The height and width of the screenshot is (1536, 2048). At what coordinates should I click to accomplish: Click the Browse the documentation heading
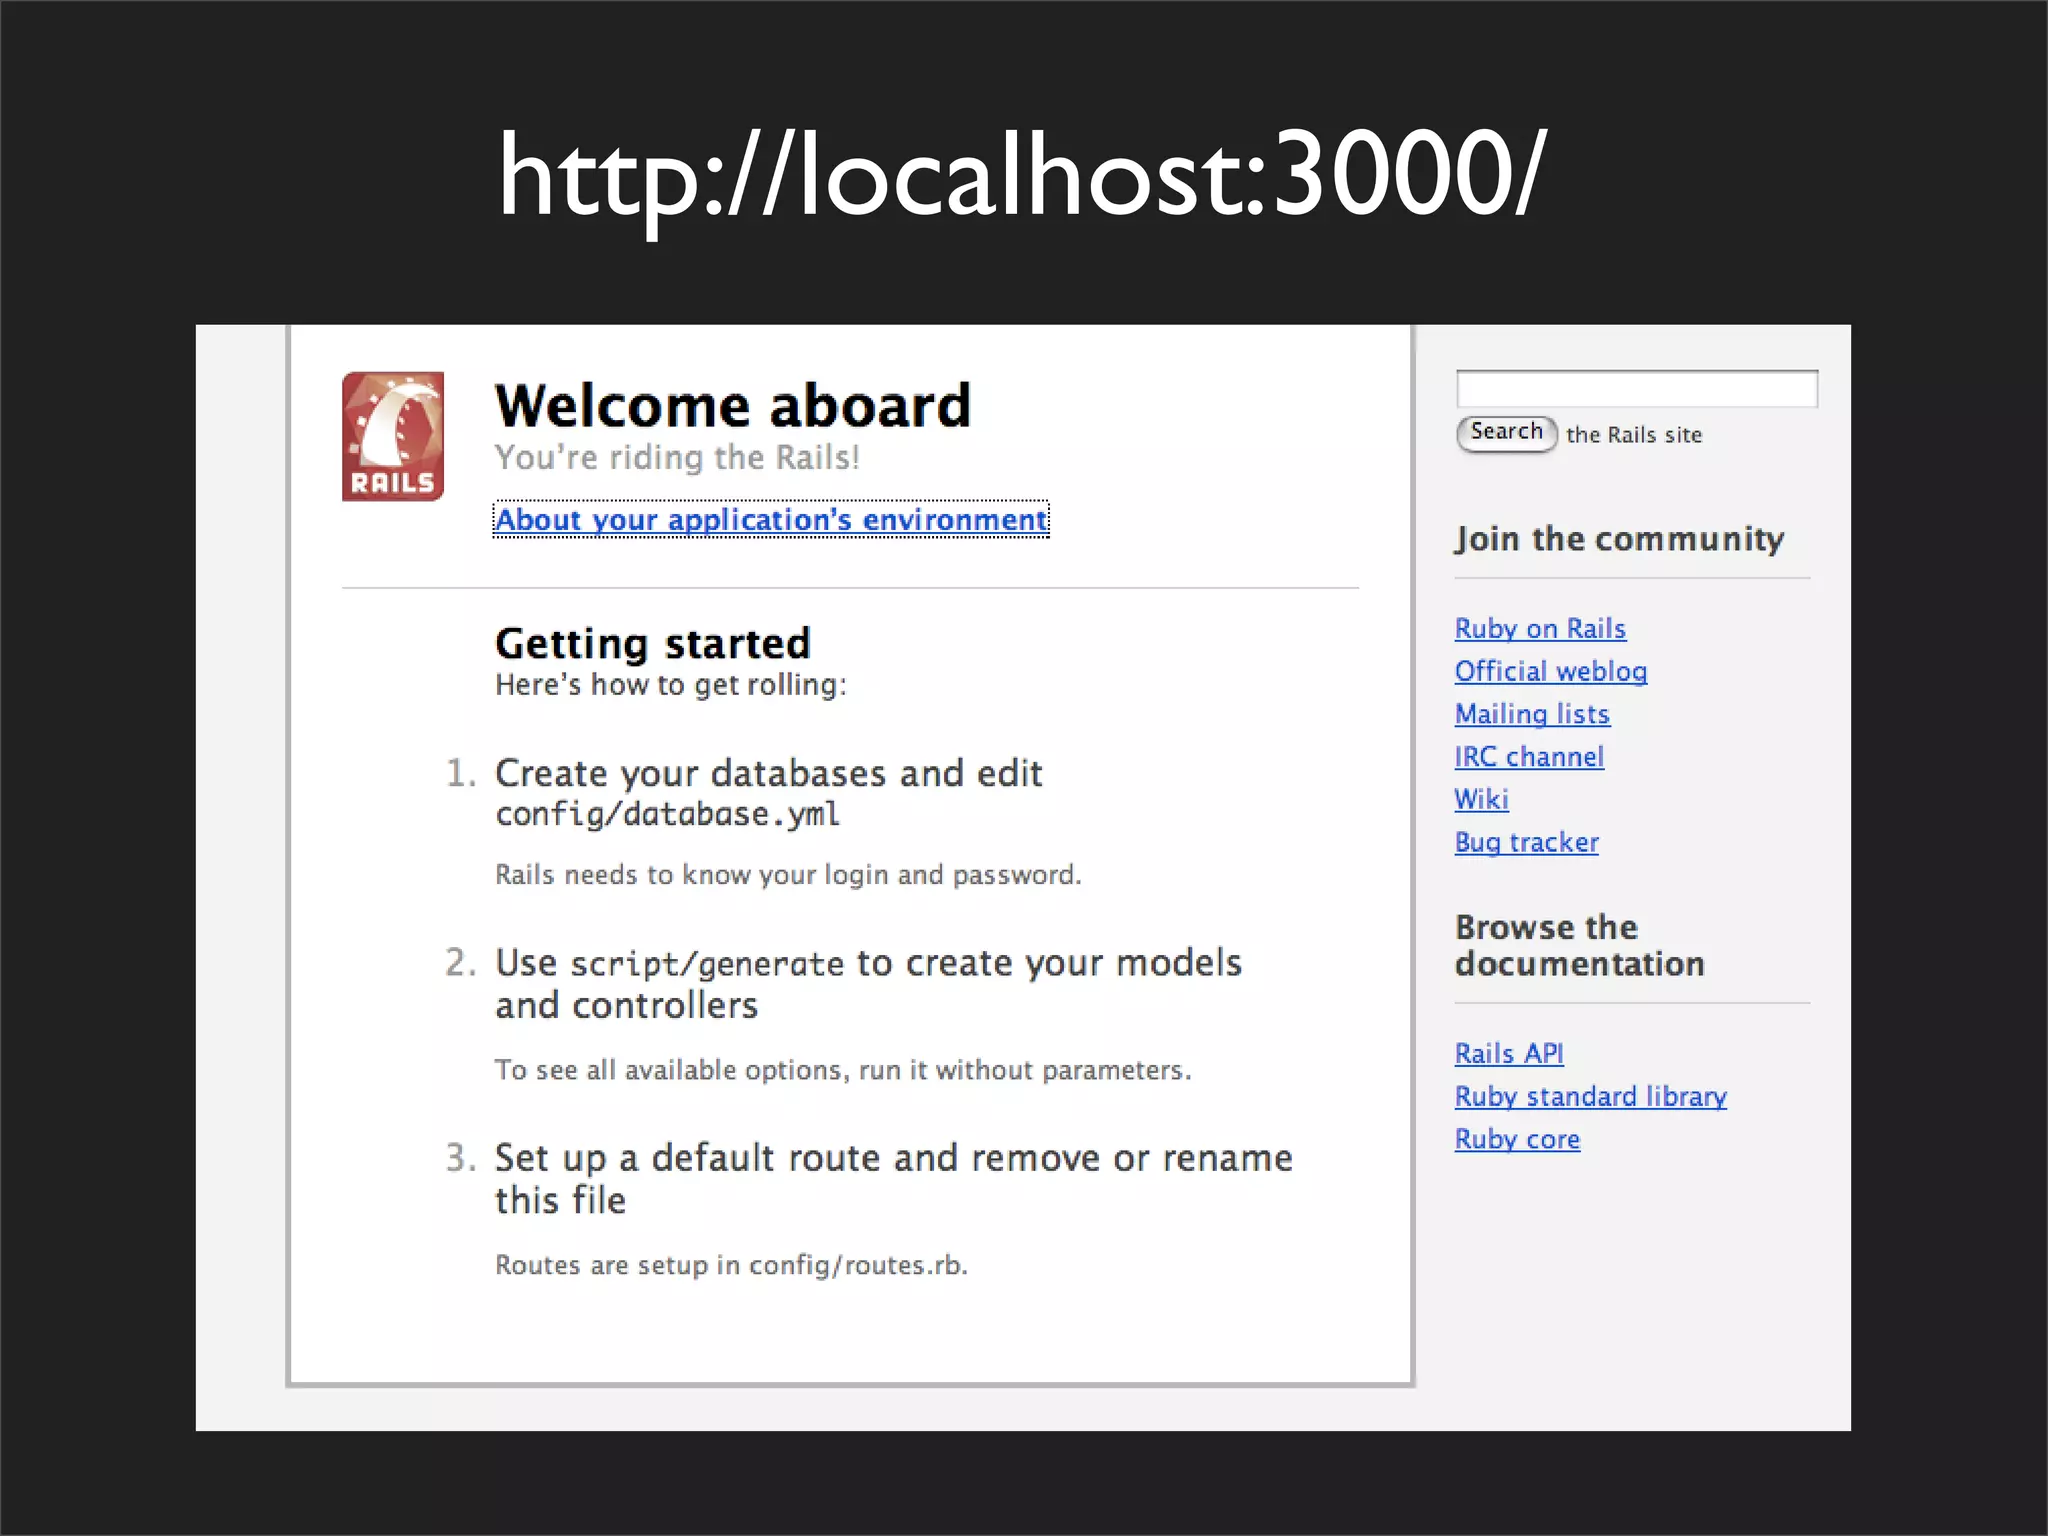click(x=1580, y=945)
